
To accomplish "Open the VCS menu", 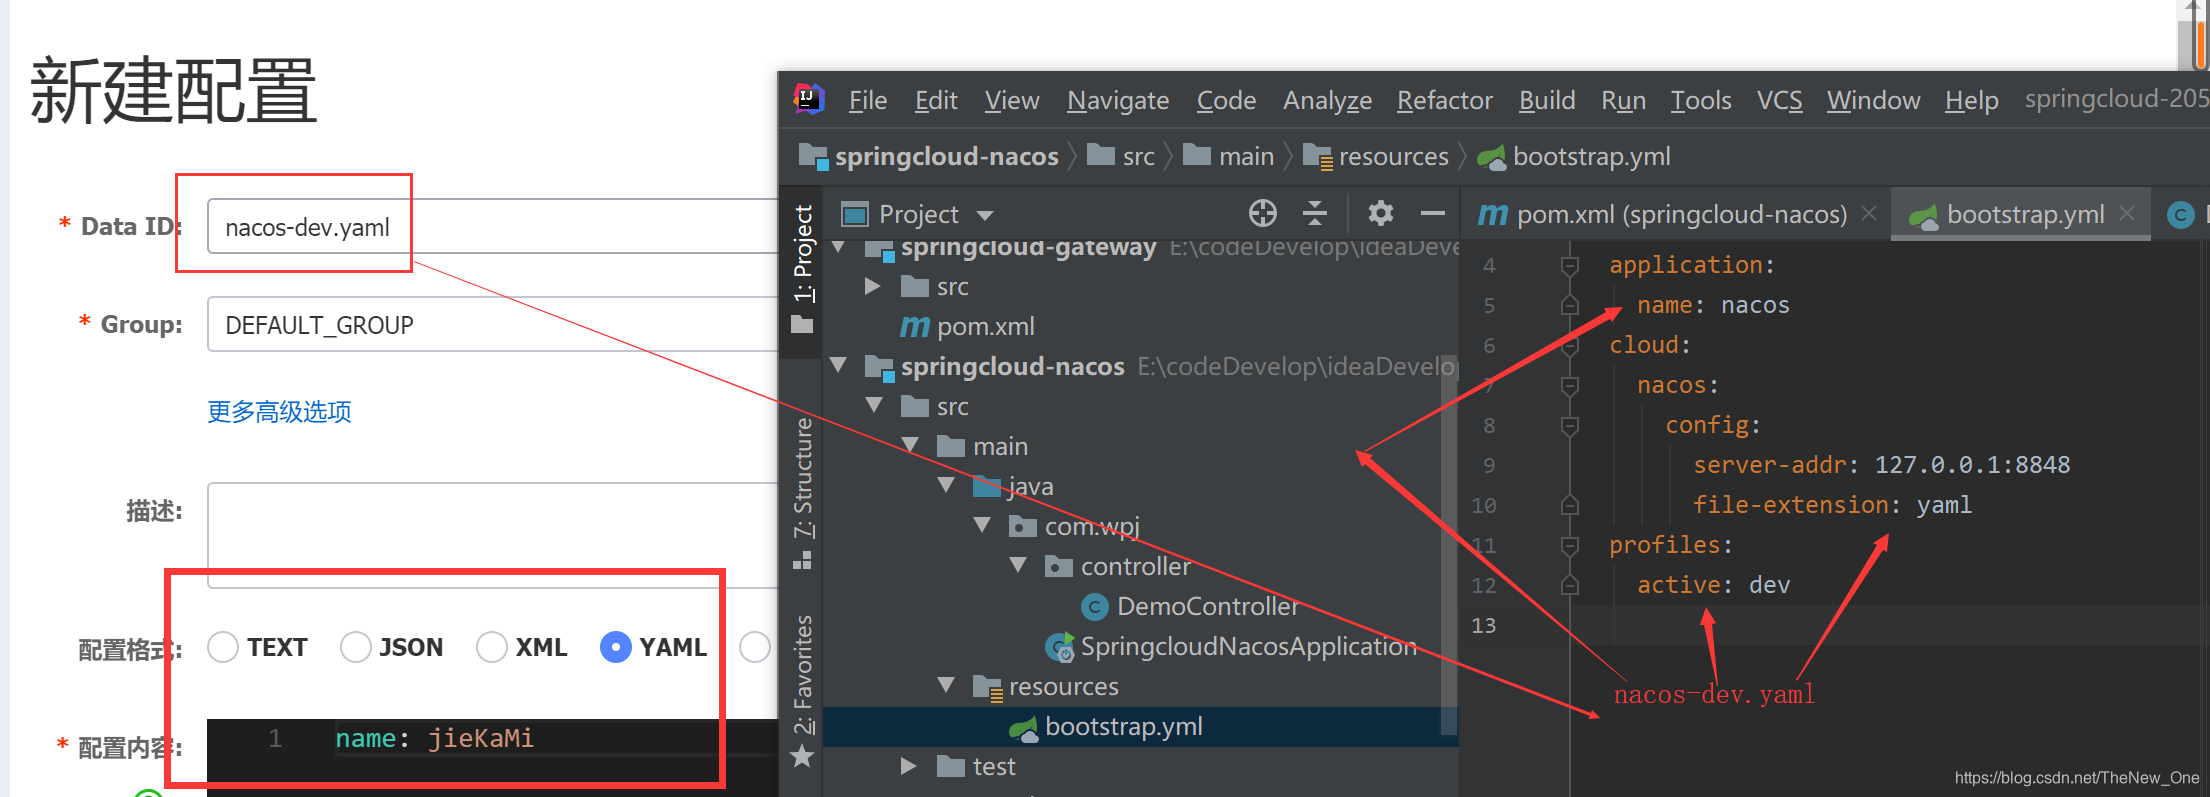I will (1780, 100).
